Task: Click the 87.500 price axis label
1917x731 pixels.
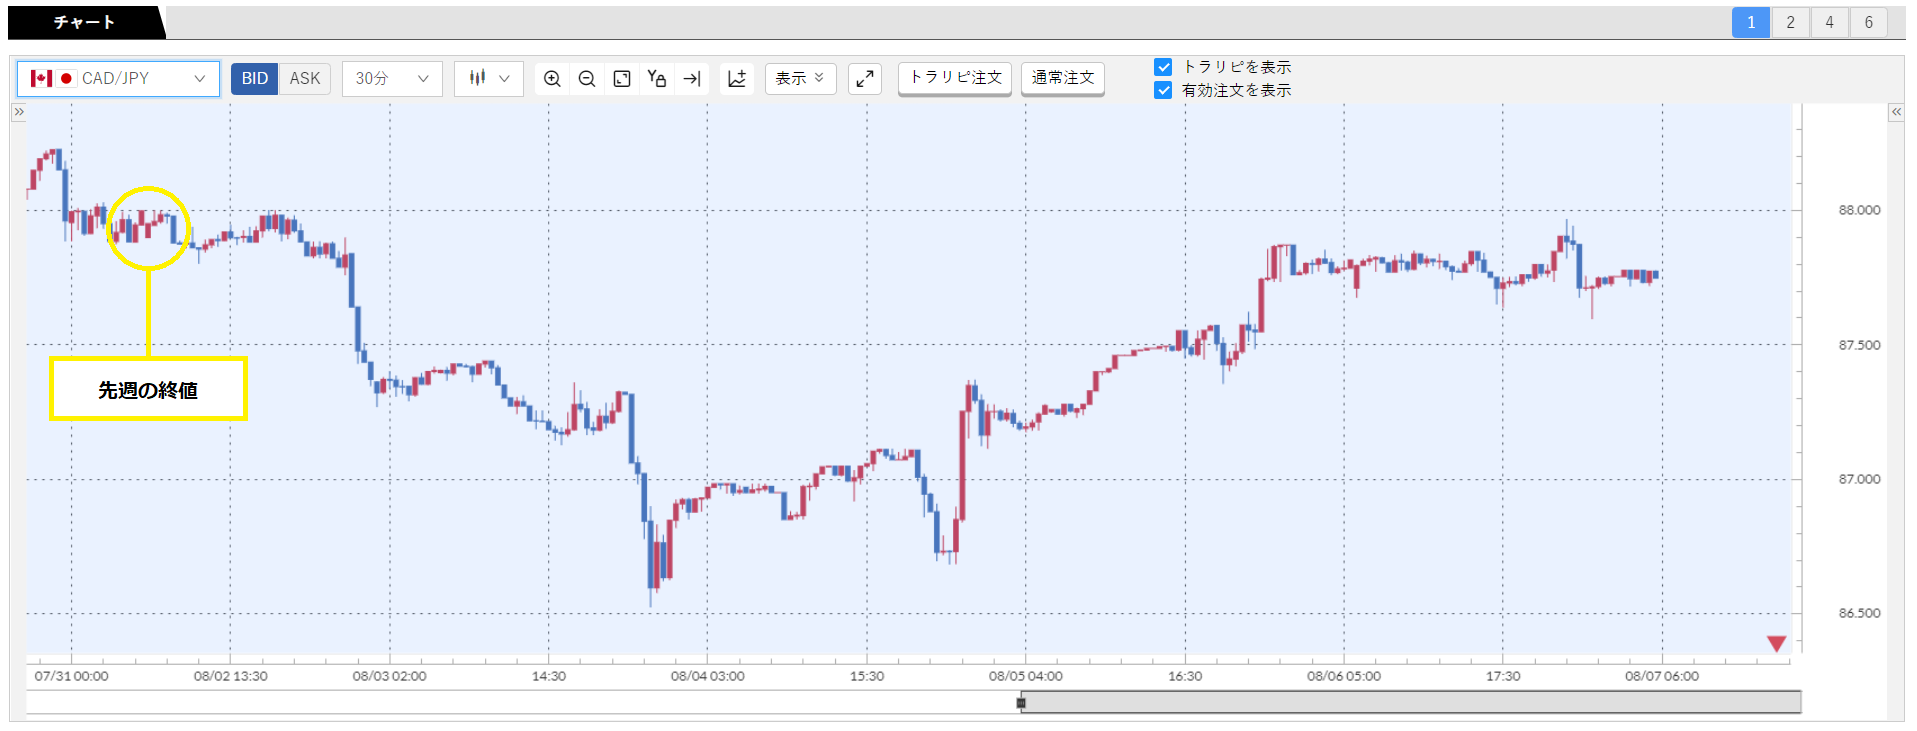Action: click(x=1859, y=345)
